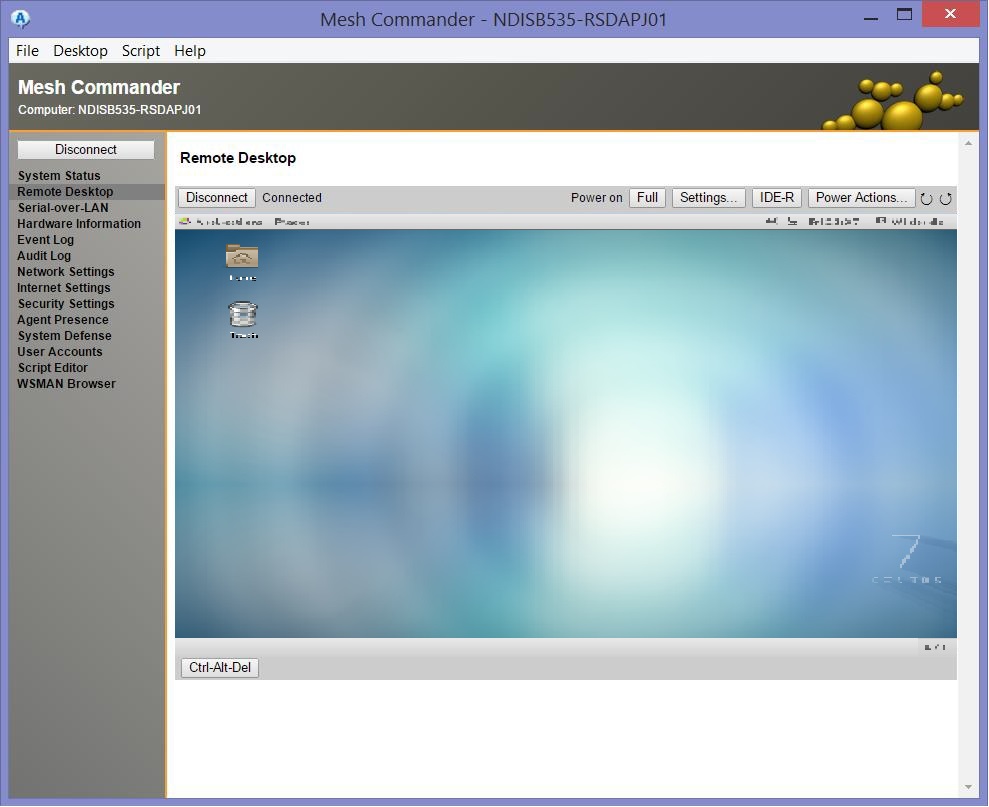Click the user menu in remote top panel
The width and height of the screenshot is (989, 807).
coord(910,221)
